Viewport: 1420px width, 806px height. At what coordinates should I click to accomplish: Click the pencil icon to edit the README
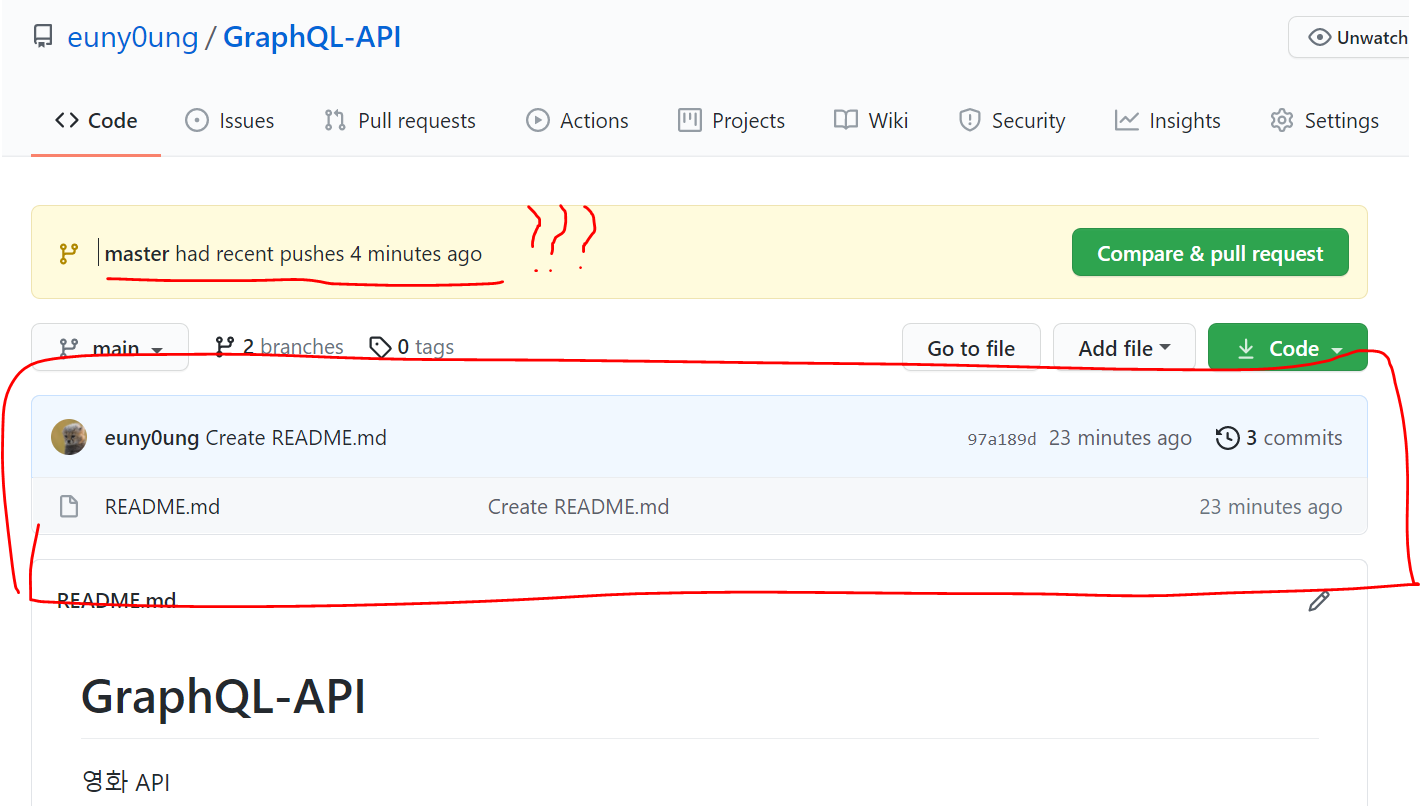coord(1319,600)
